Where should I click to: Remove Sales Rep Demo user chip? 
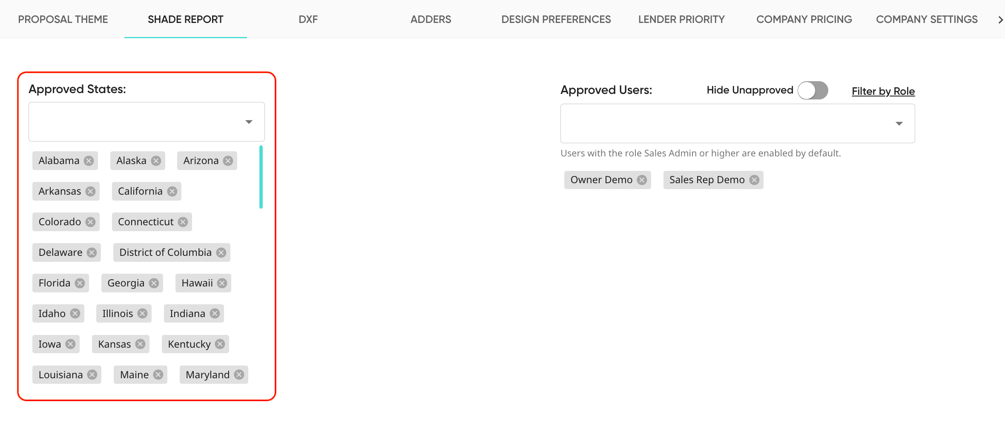click(x=754, y=180)
